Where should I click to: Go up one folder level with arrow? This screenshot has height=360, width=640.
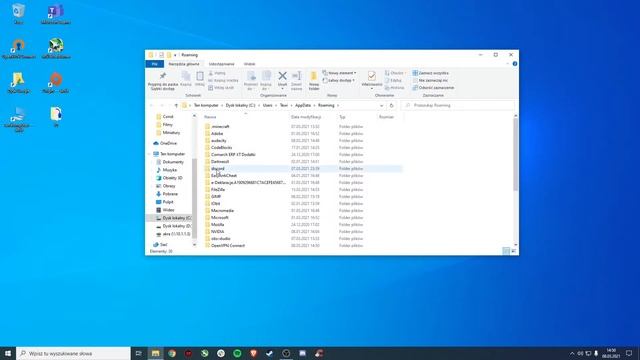(176, 105)
